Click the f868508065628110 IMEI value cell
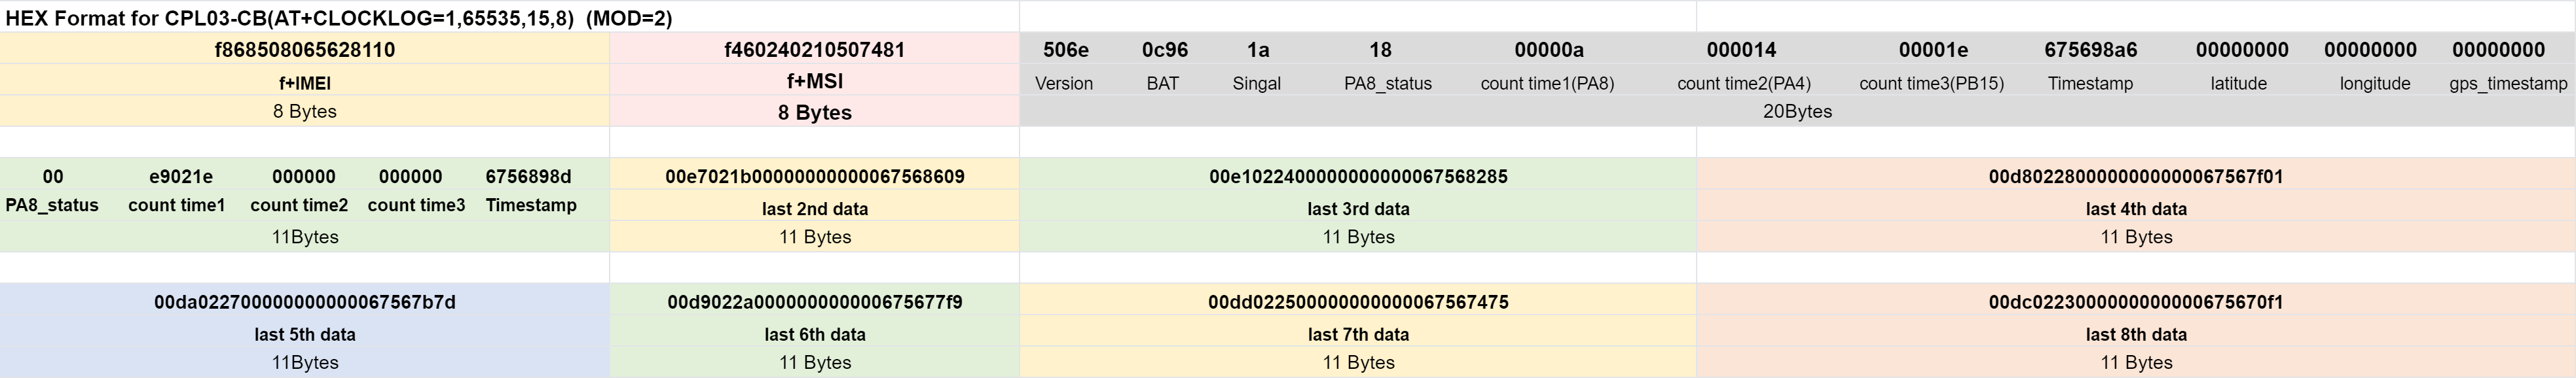Image resolution: width=2576 pixels, height=378 pixels. 305,49
